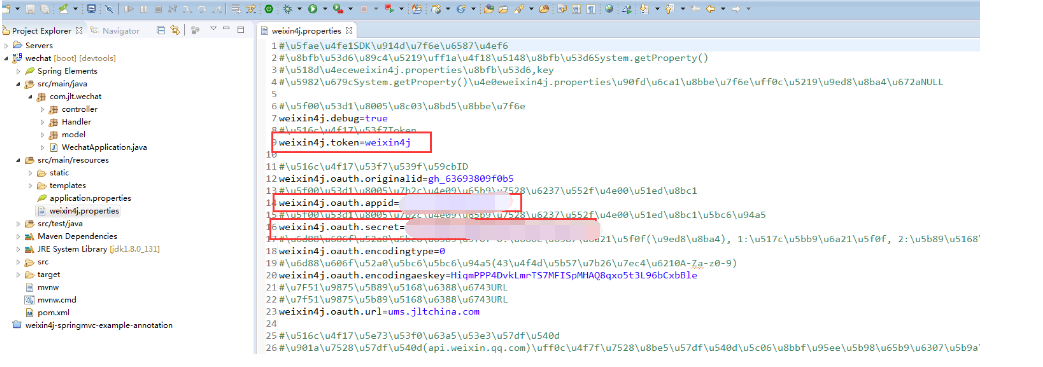The width and height of the screenshot is (1043, 367).
Task: Toggle Link with Editor in Project Explorer
Action: point(175,31)
